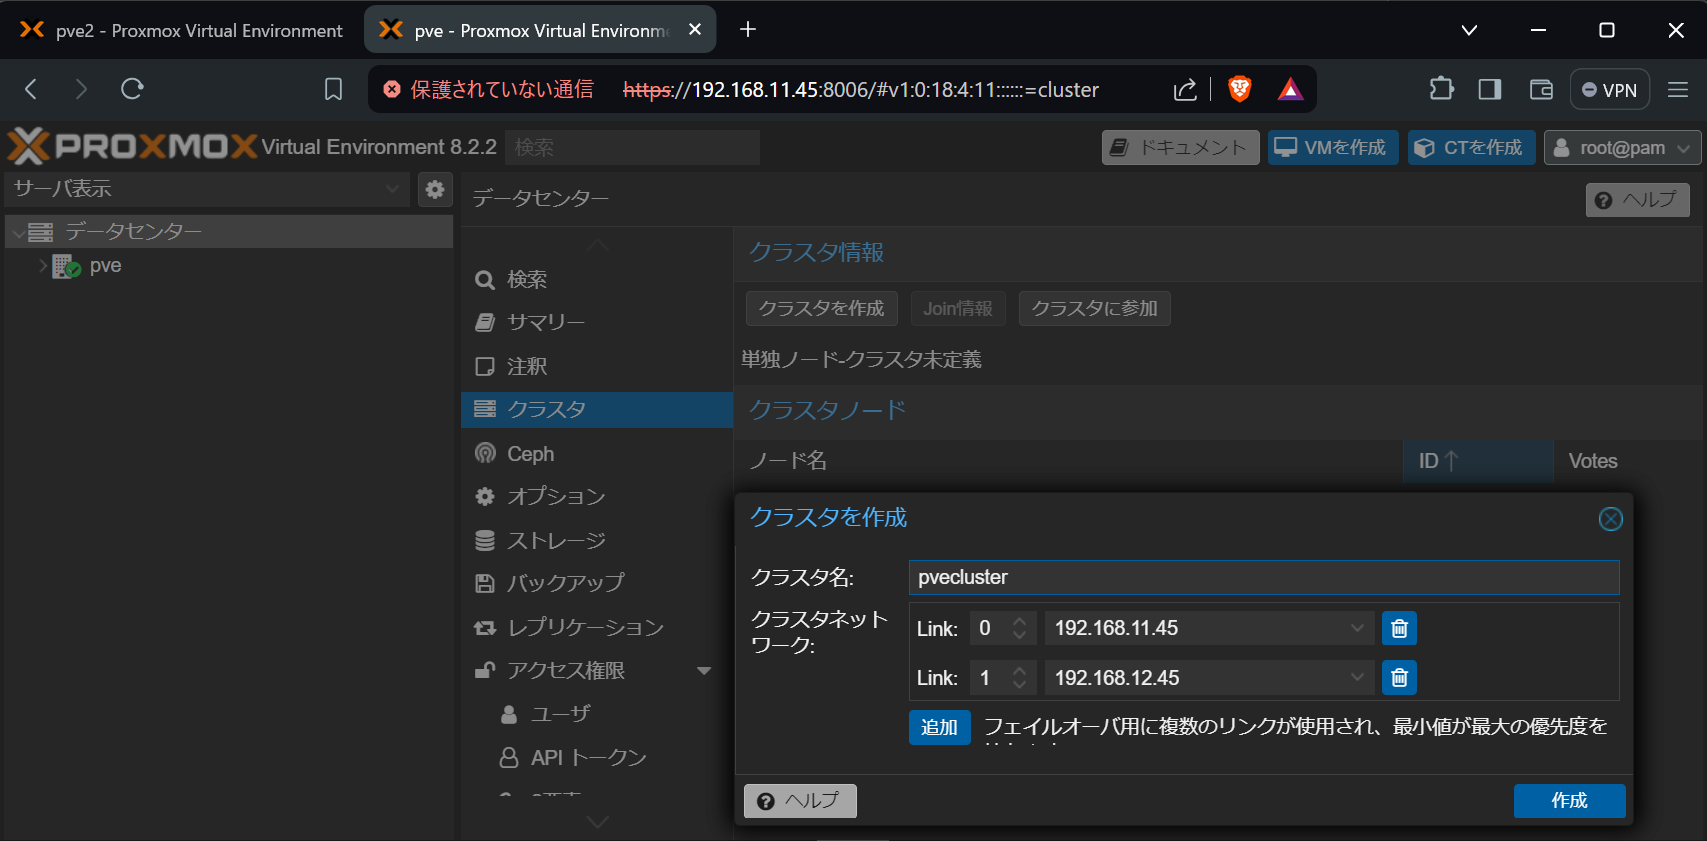Bookmark the current page
This screenshot has height=841, width=1707.
click(x=334, y=89)
